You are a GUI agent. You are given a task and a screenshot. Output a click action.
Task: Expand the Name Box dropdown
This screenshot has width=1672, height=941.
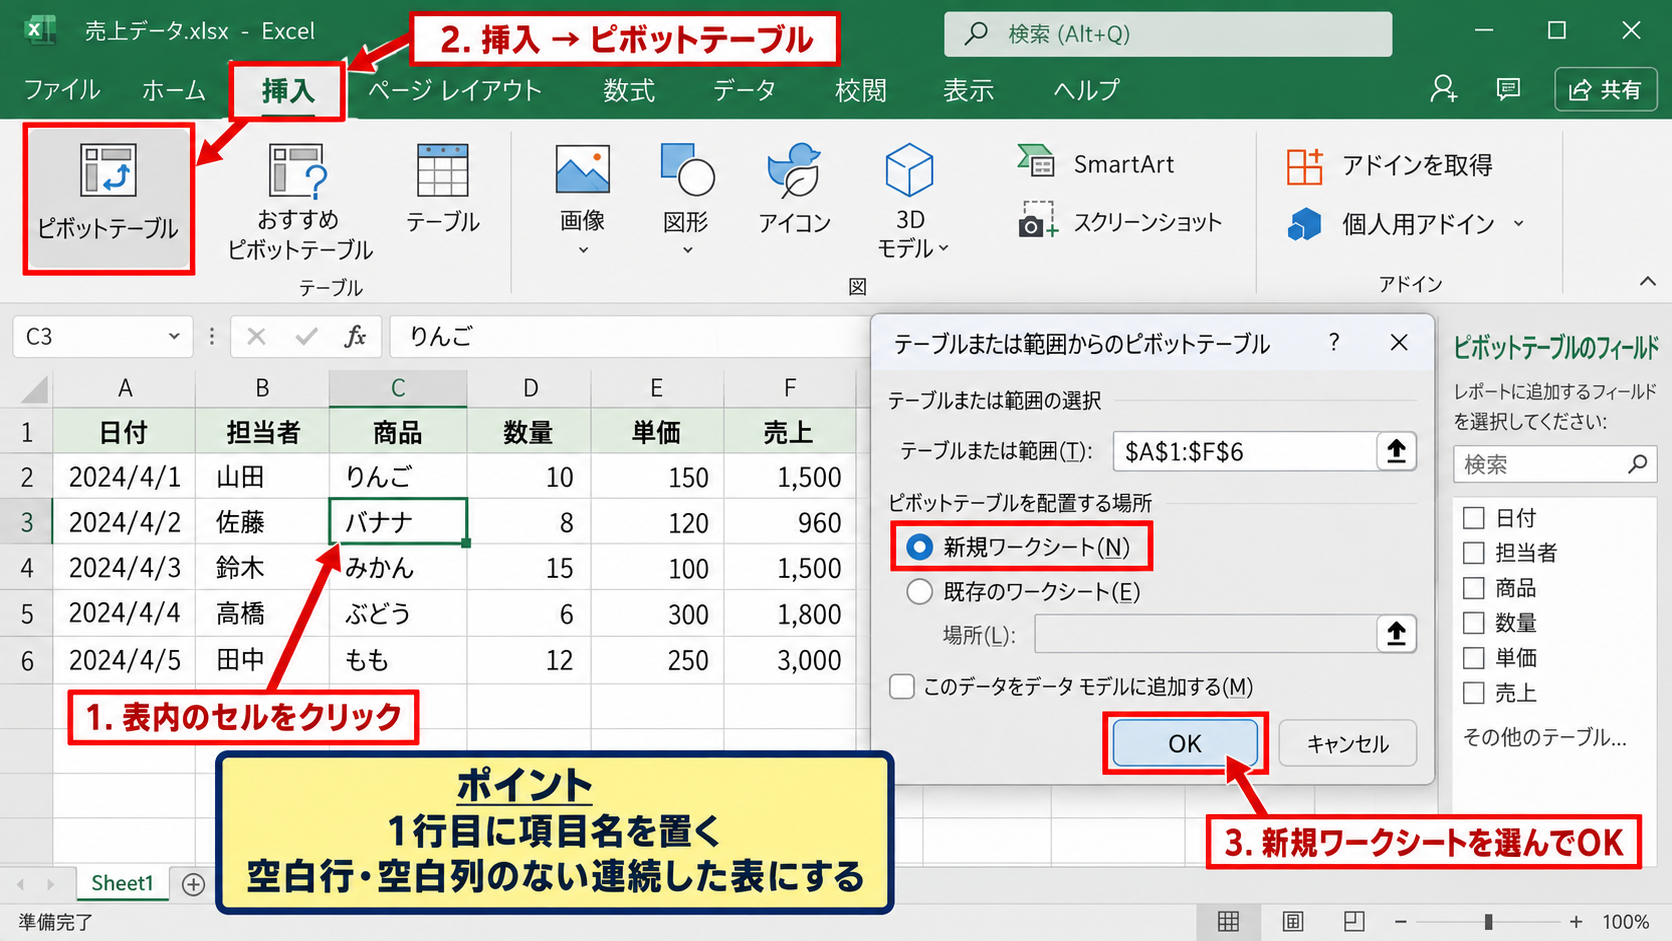[x=174, y=337]
